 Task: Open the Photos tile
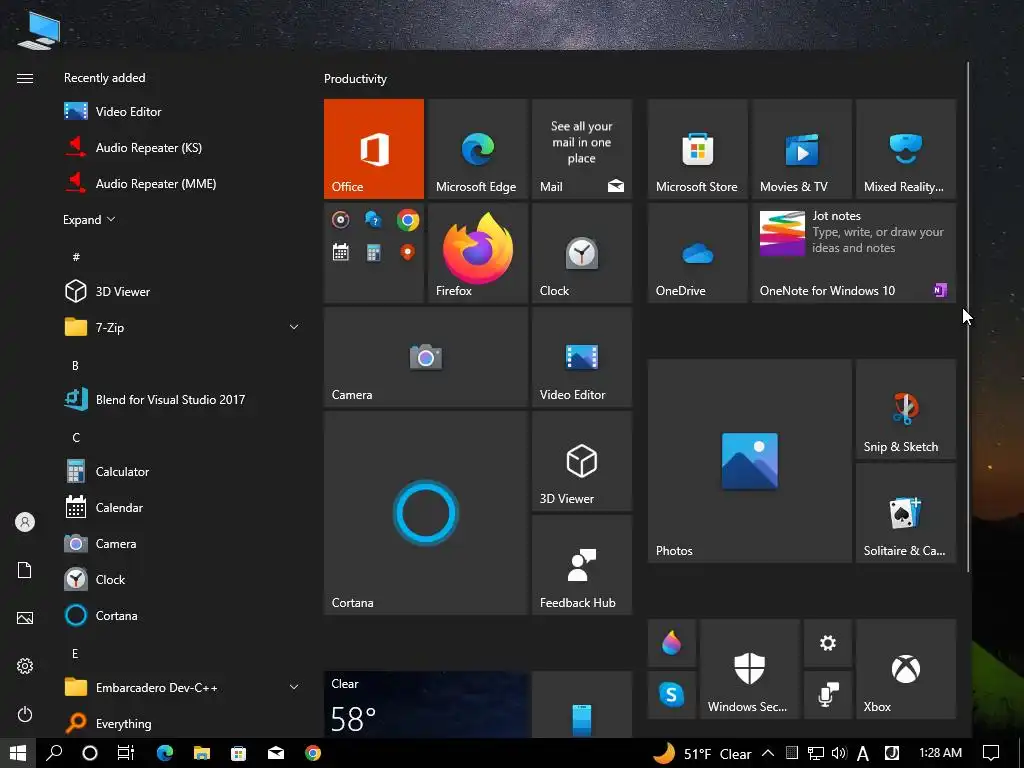click(750, 461)
